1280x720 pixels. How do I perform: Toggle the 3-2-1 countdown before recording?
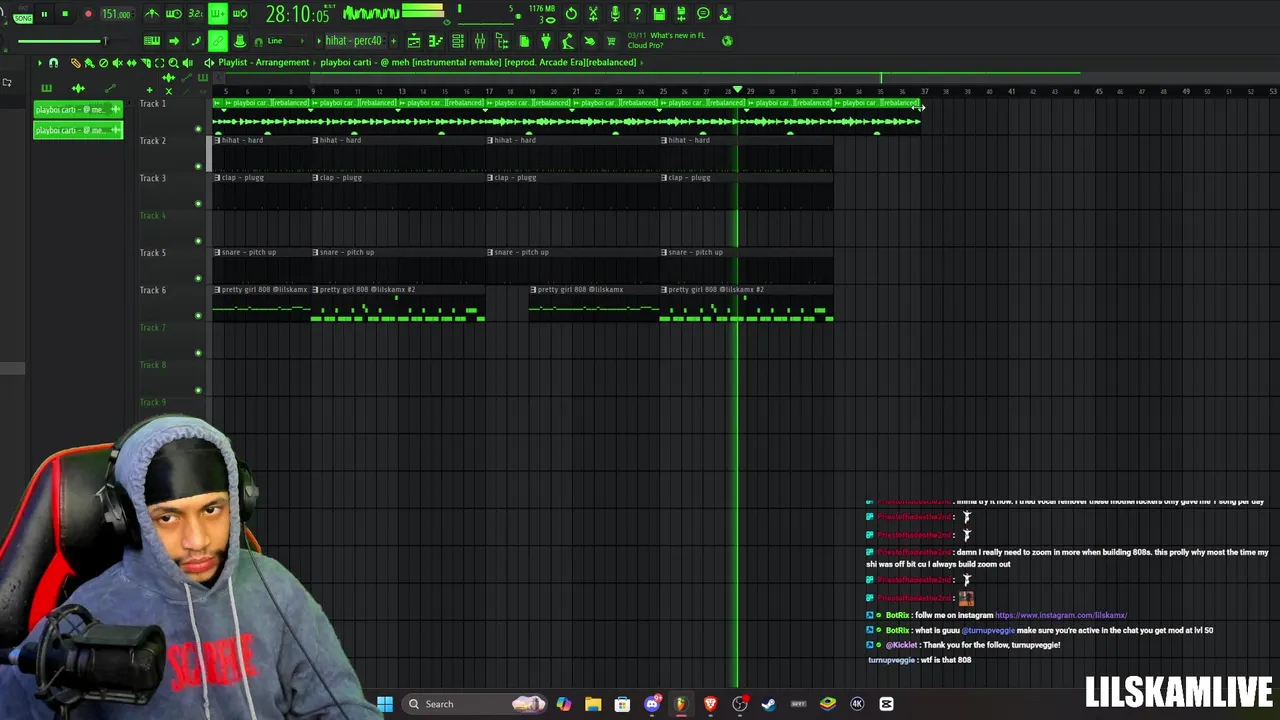[195, 14]
